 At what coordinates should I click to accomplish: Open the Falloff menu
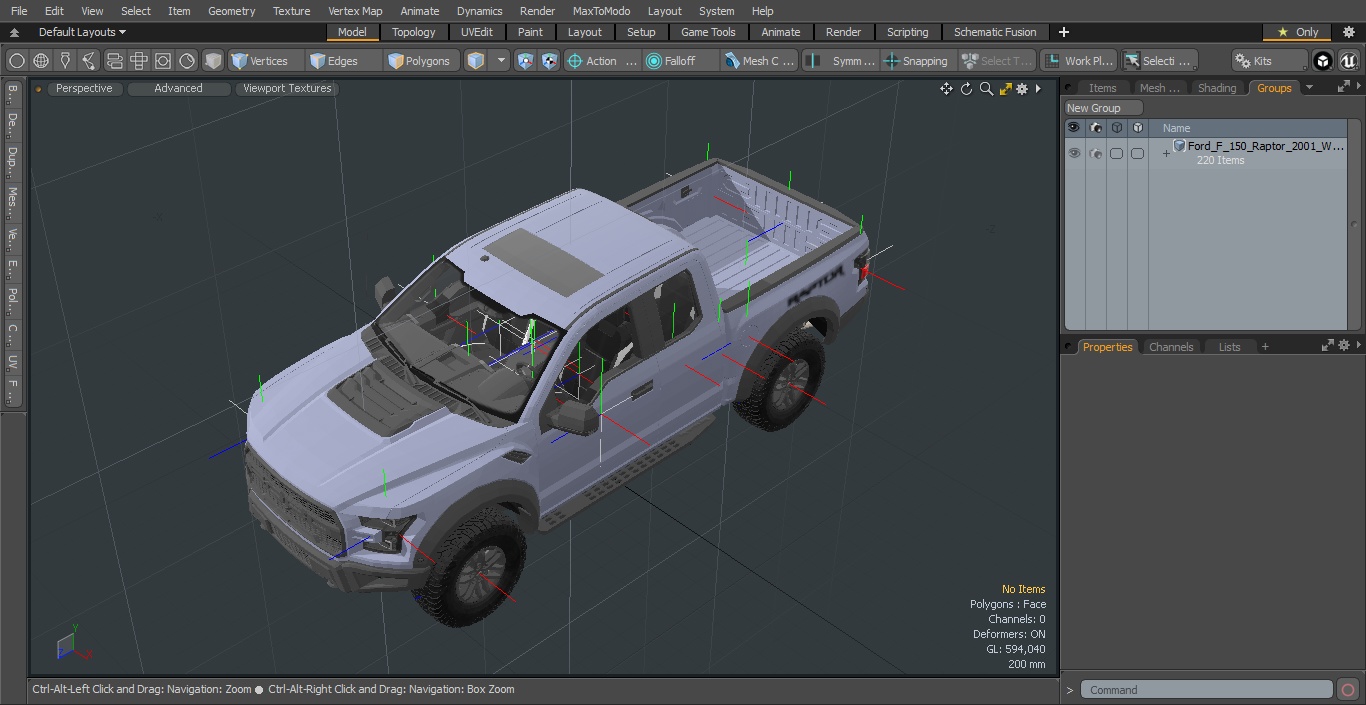680,61
